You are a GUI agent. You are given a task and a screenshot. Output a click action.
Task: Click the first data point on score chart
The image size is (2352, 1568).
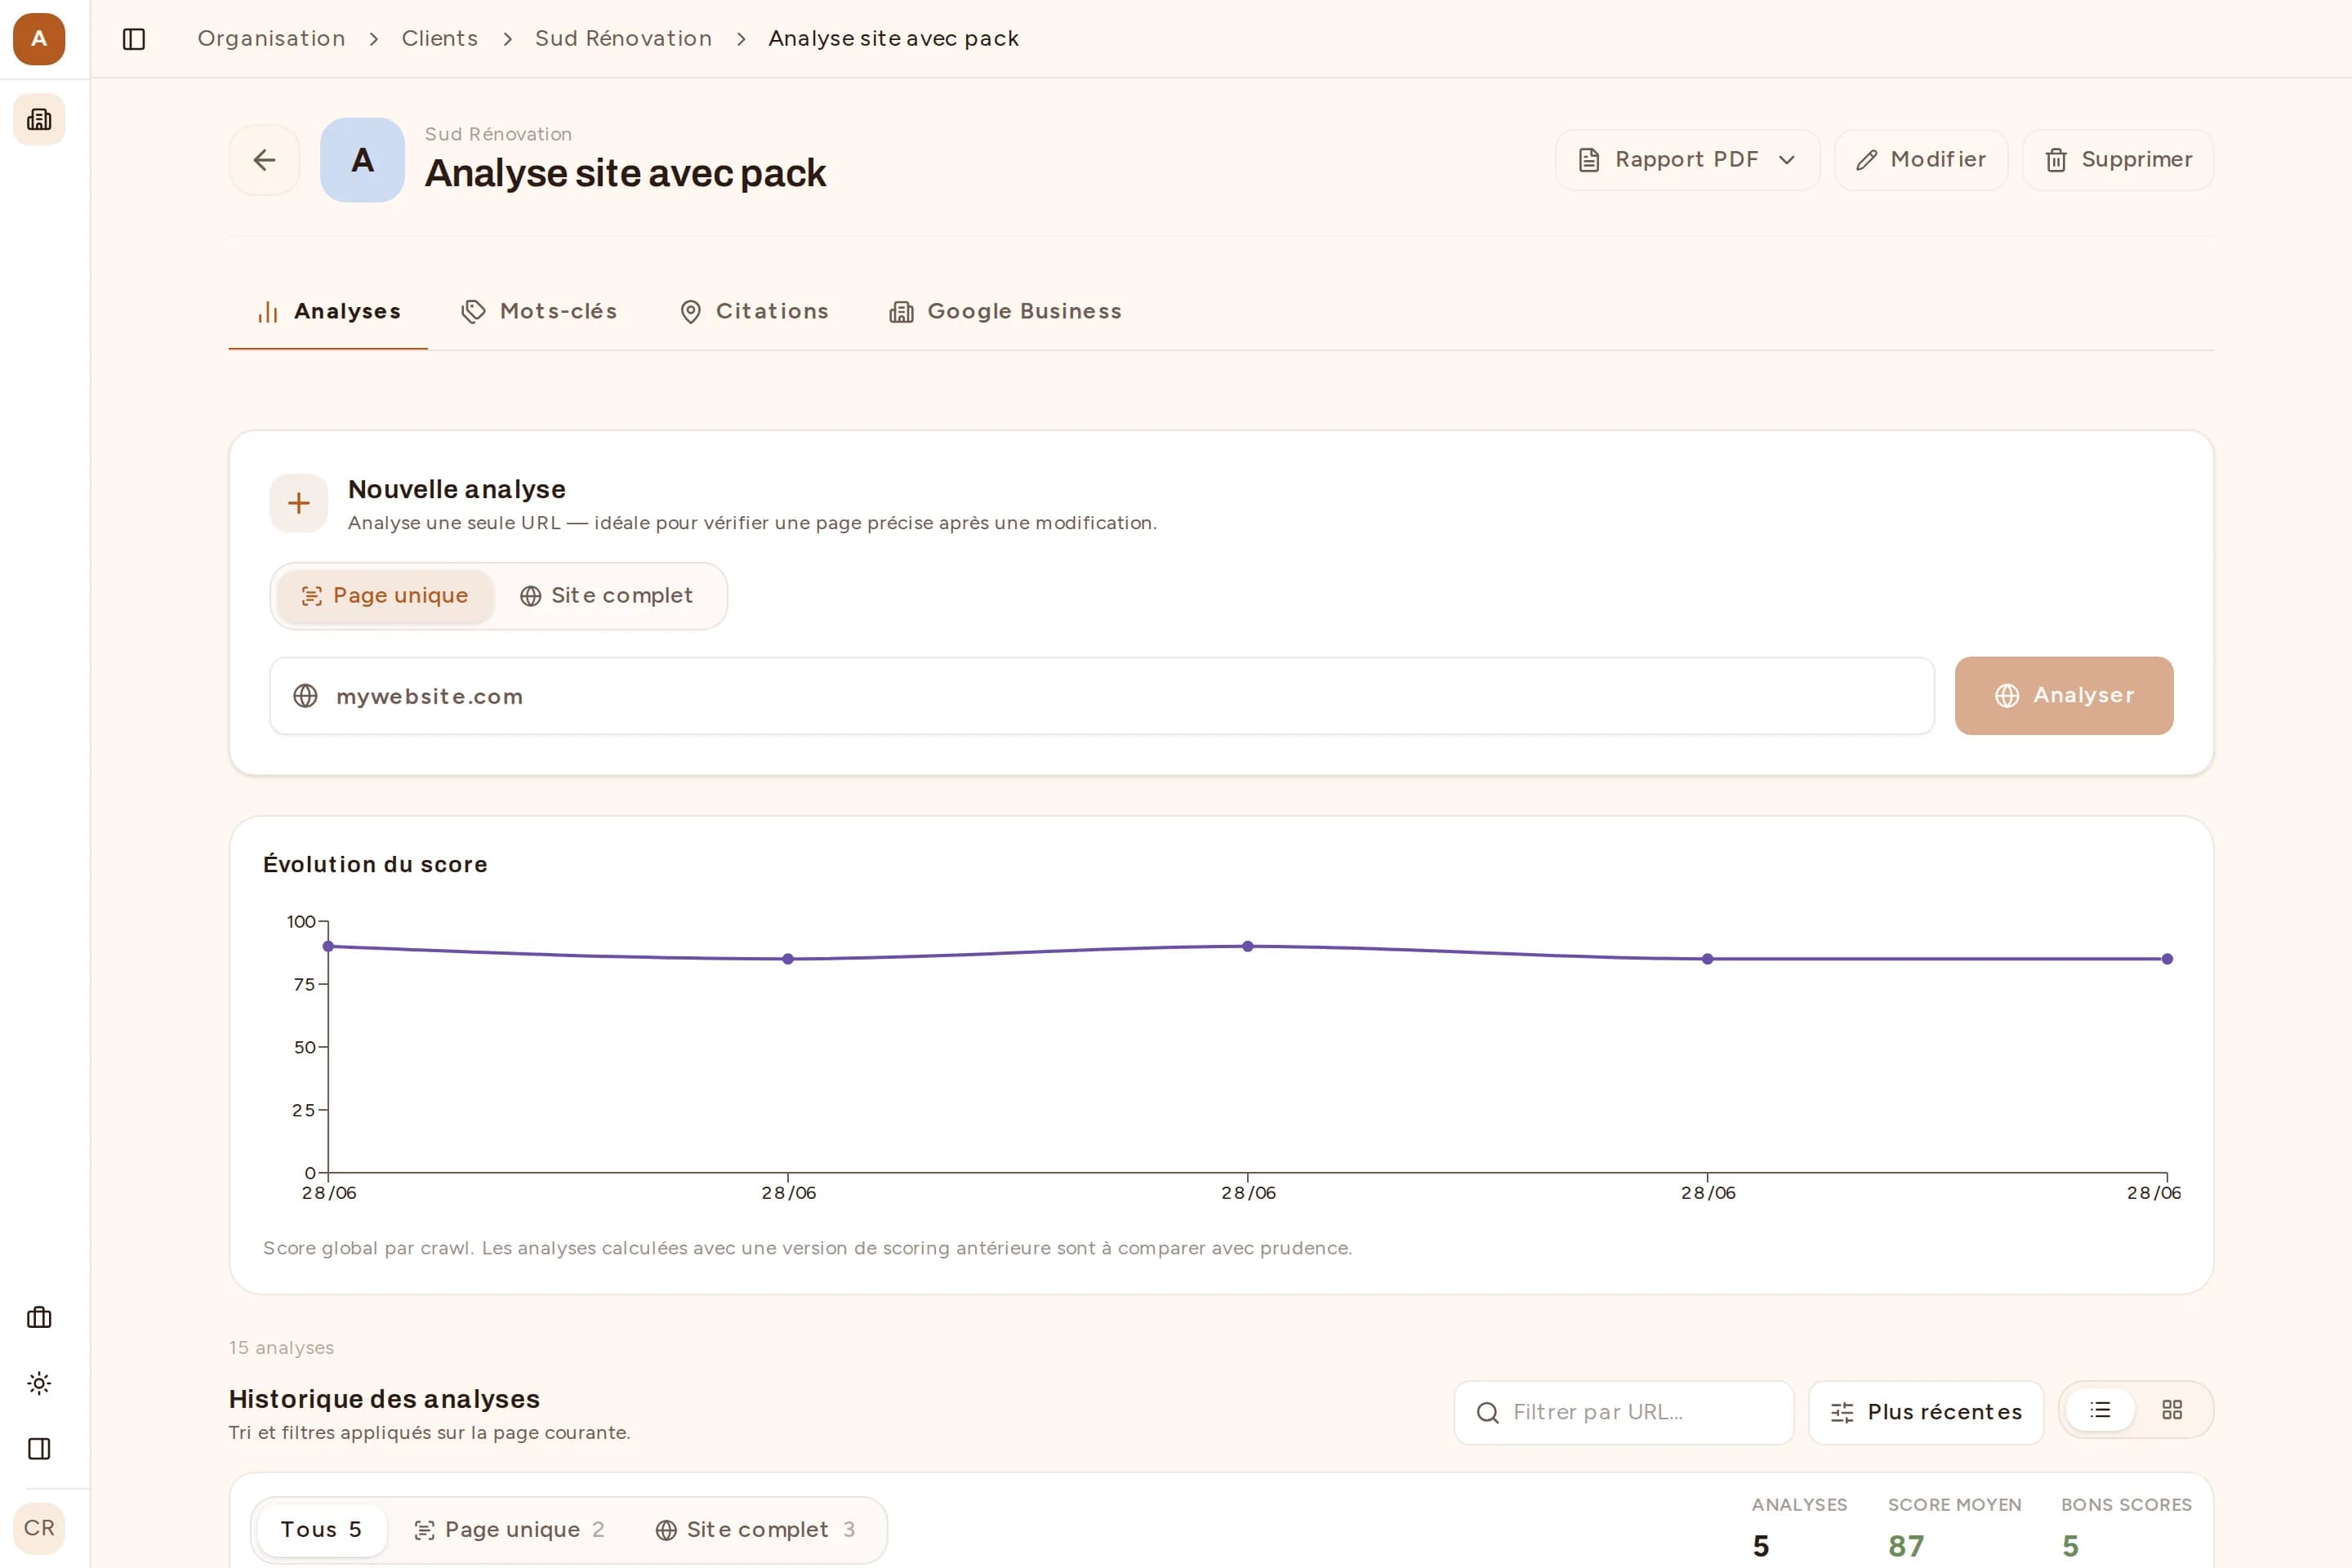(x=328, y=946)
